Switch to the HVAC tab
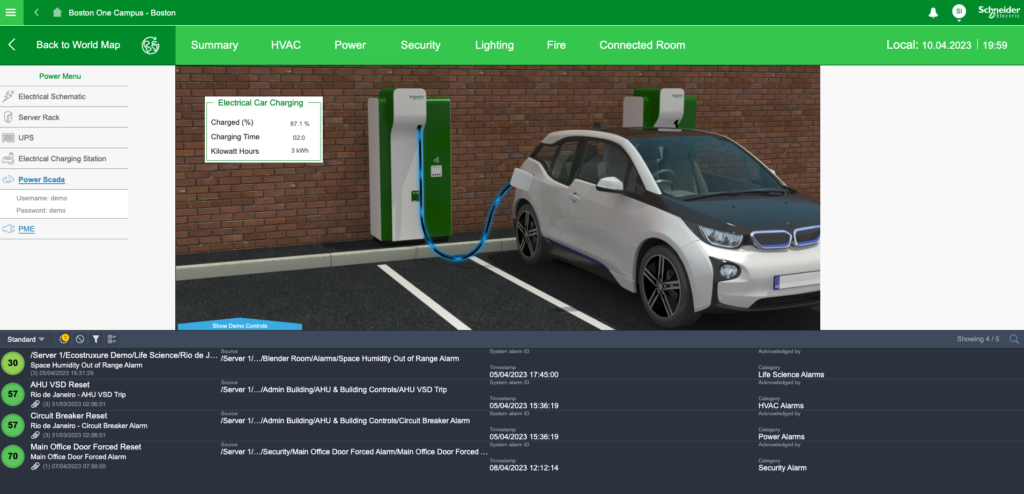This screenshot has width=1024, height=494. 286,45
